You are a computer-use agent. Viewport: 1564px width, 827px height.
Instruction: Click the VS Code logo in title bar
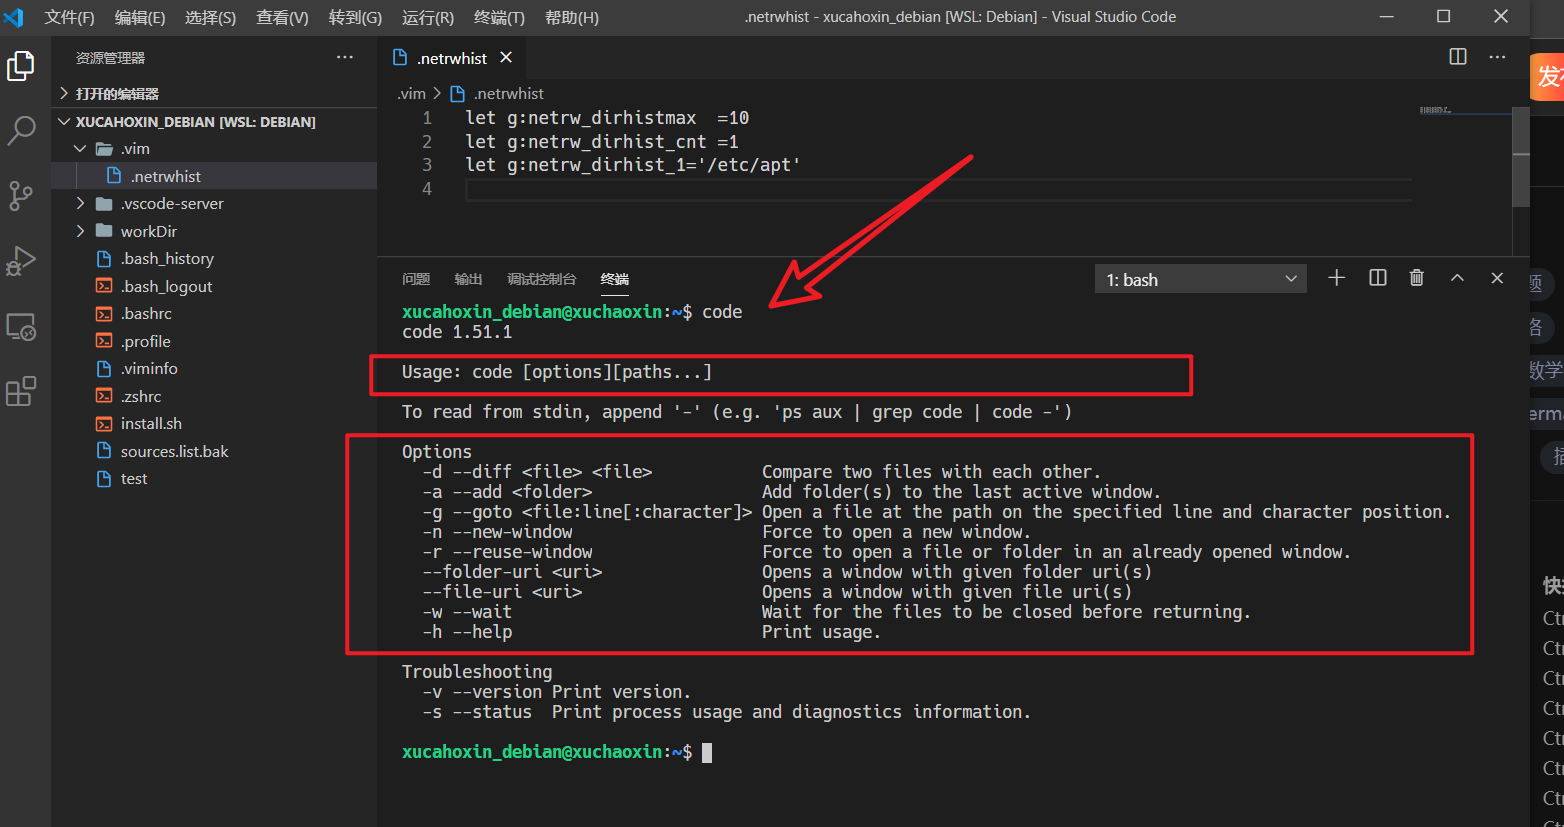(13, 17)
